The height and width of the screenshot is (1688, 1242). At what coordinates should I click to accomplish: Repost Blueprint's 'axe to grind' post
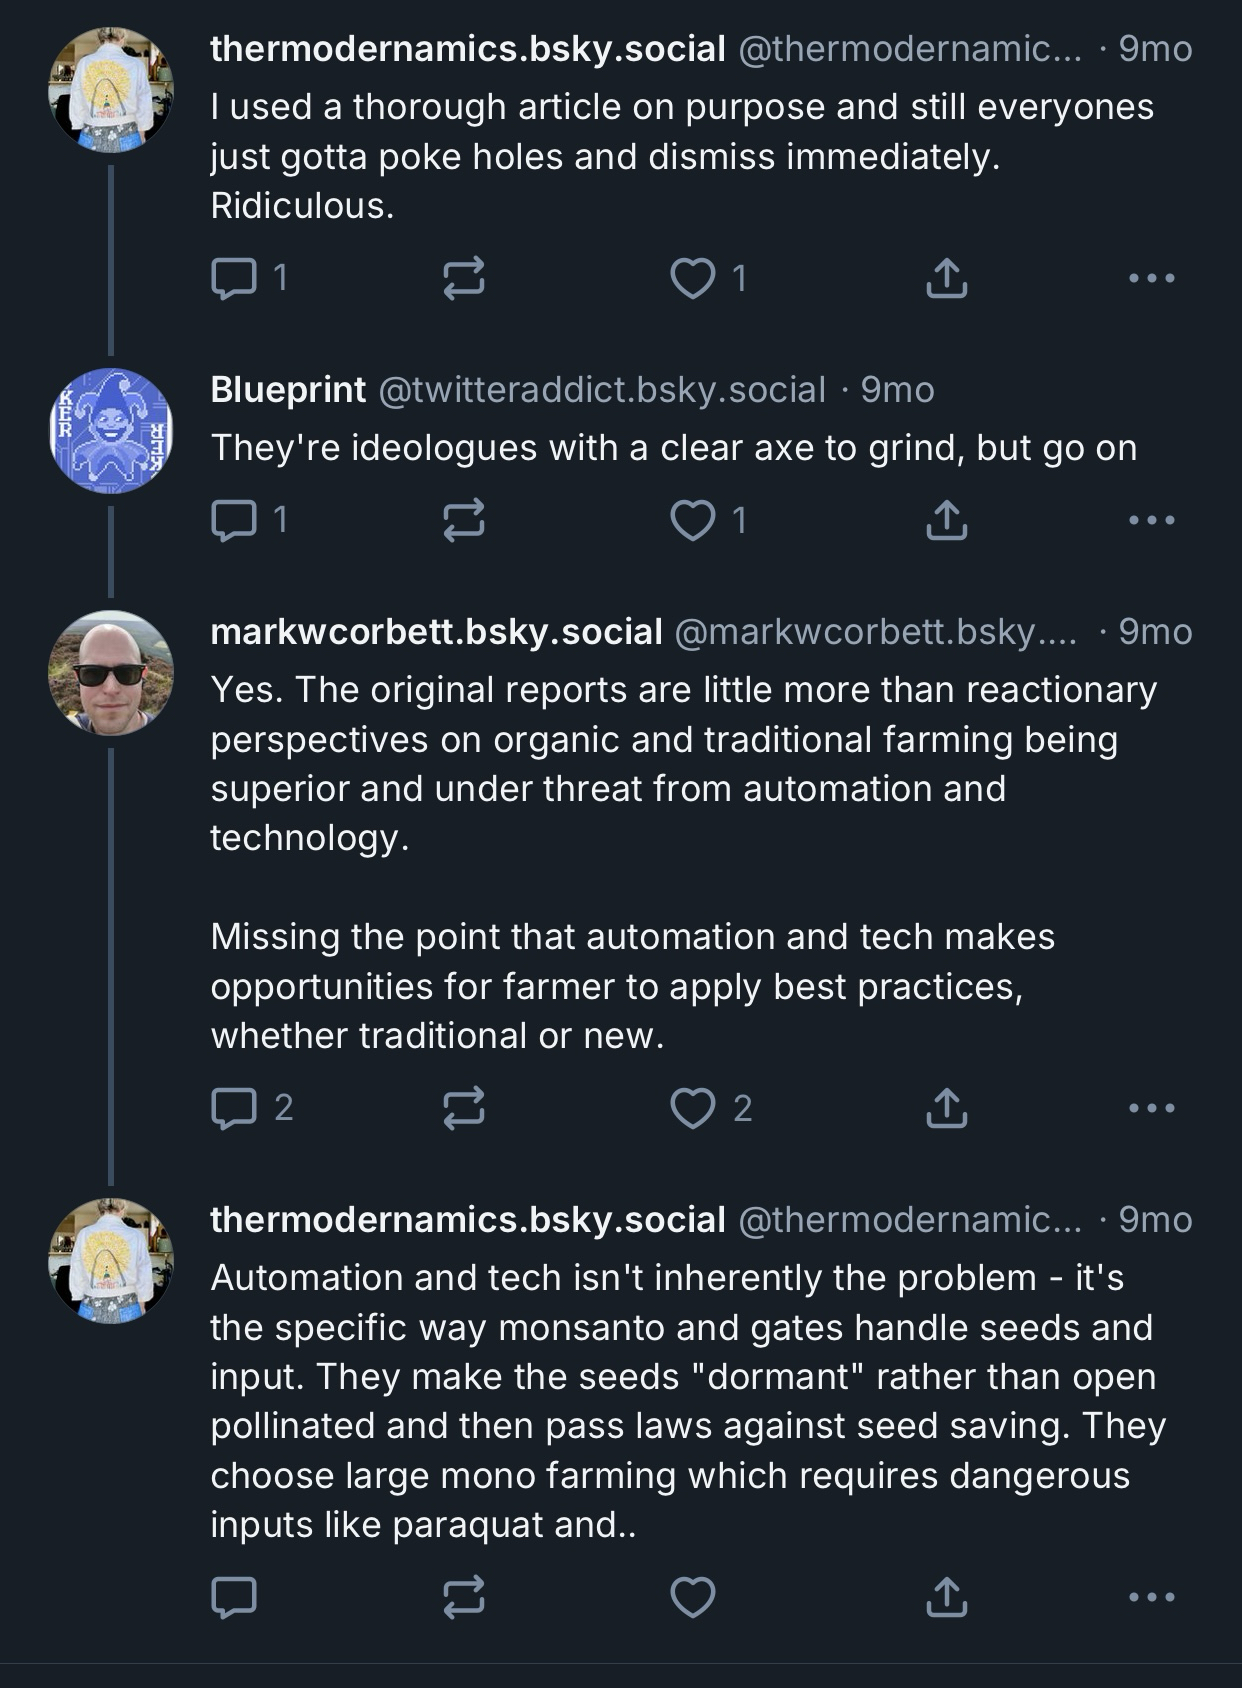pyautogui.click(x=464, y=520)
